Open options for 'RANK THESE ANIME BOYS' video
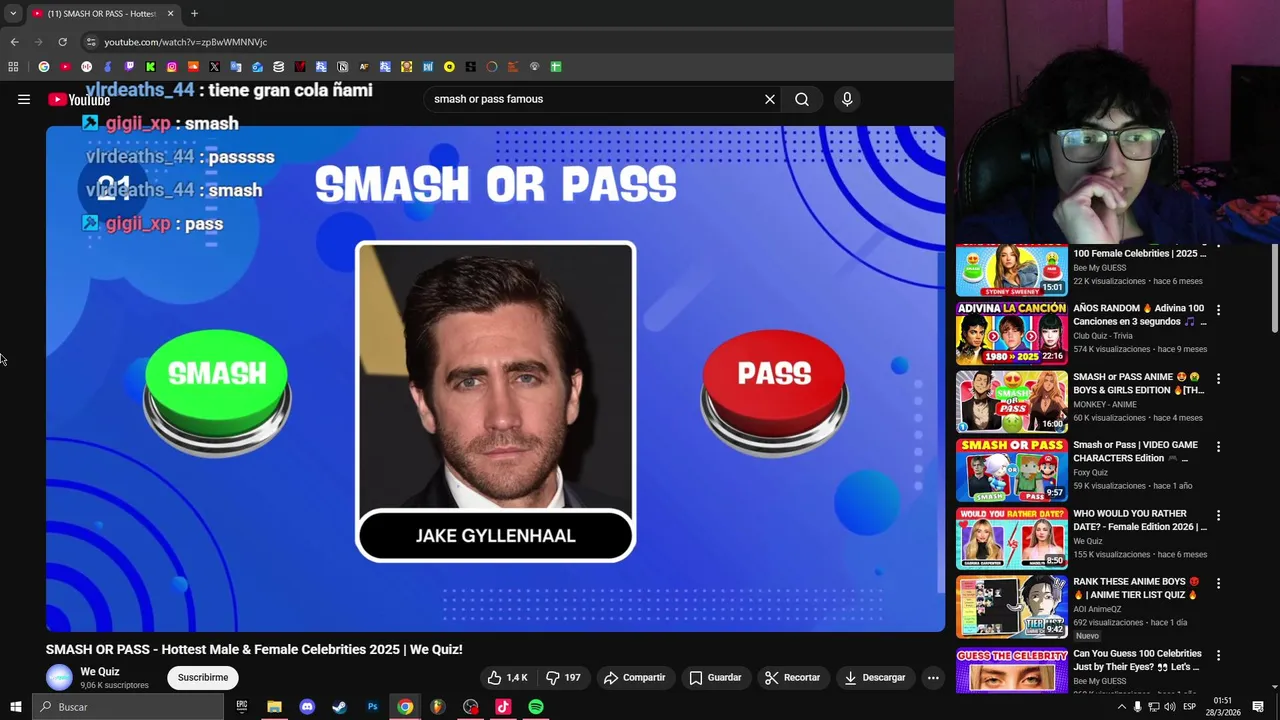Image resolution: width=1280 pixels, height=720 pixels. (x=1218, y=583)
